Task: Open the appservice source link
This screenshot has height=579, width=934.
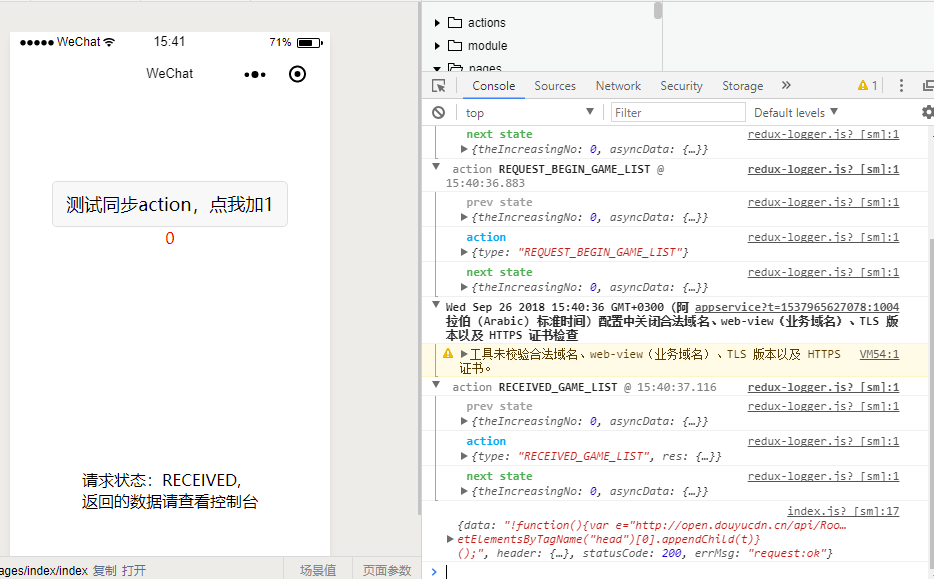Action: click(796, 307)
